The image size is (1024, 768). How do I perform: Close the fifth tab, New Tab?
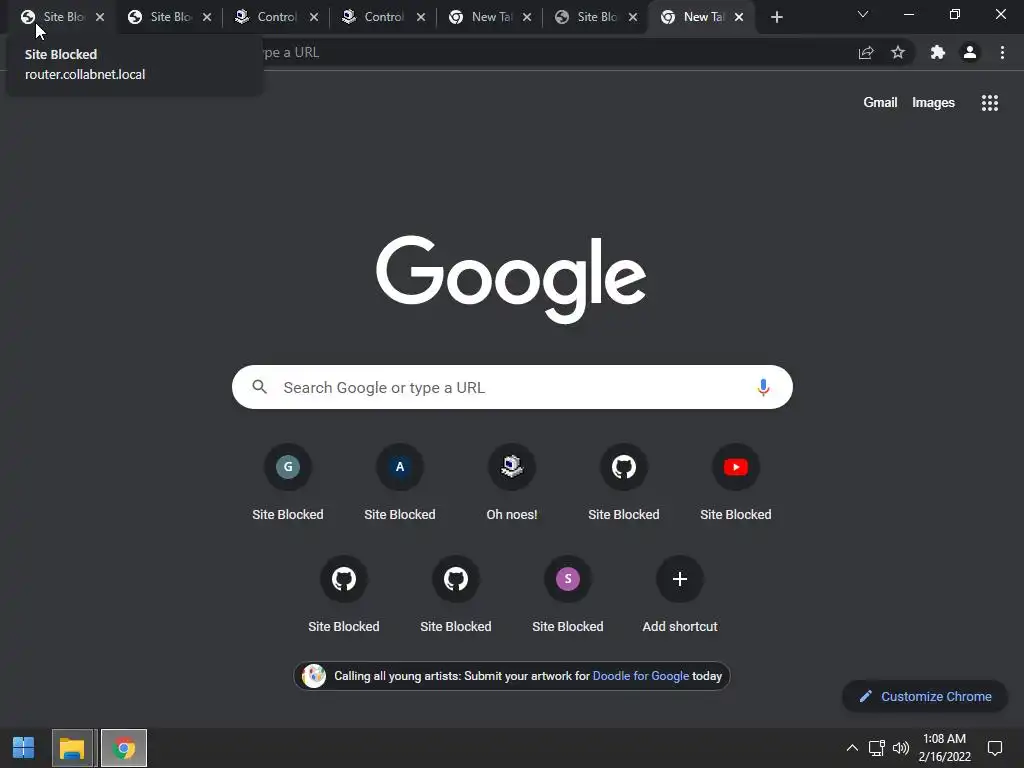click(527, 17)
